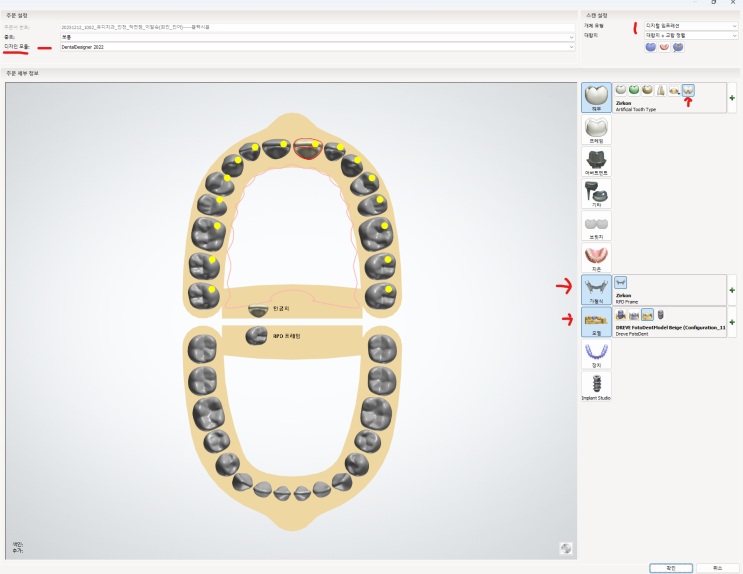This screenshot has width=743, height=574.
Task: Choose the gold pontic type icon with arrow
Action: point(674,90)
